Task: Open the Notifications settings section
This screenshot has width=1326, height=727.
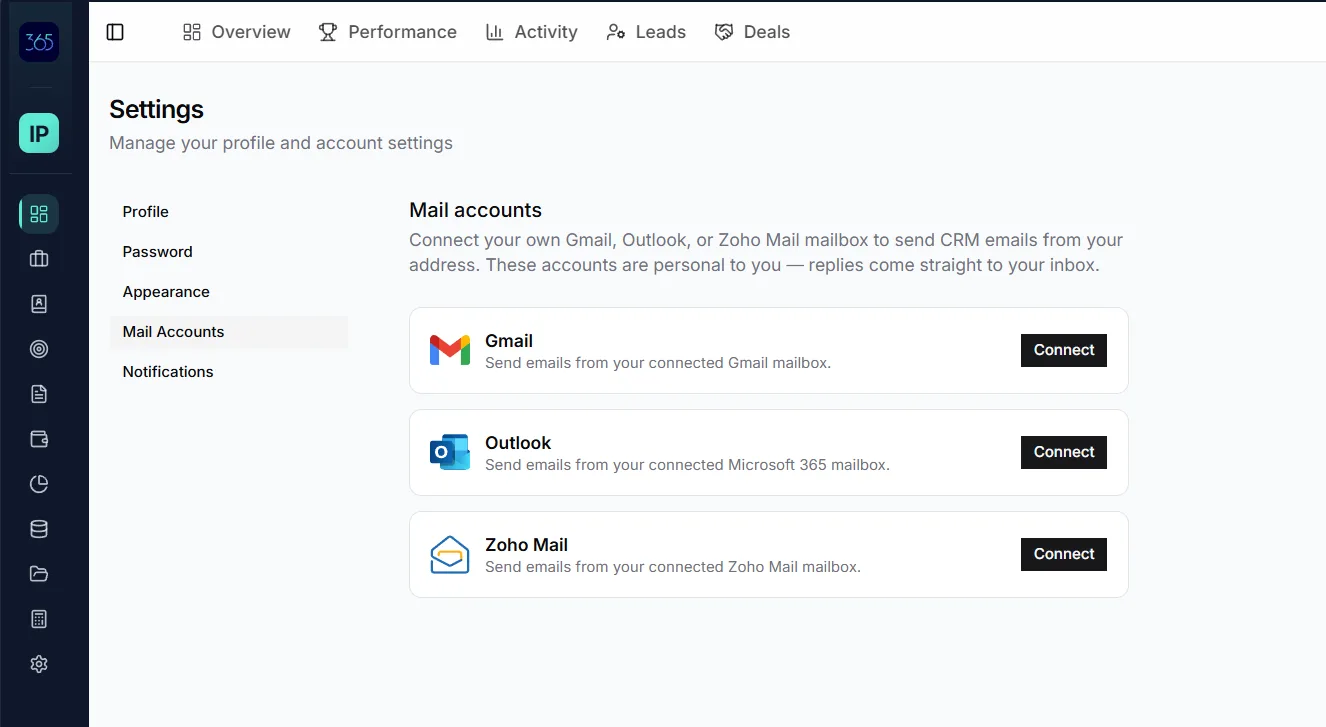Action: (229, 372)
